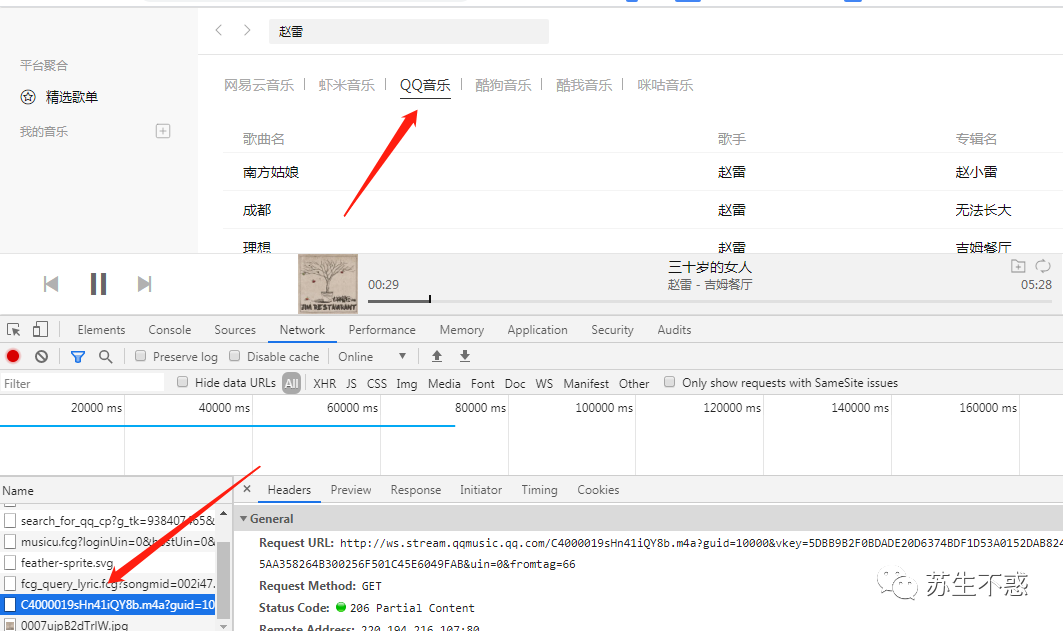
Task: Skip to the previous track
Action: click(x=51, y=284)
